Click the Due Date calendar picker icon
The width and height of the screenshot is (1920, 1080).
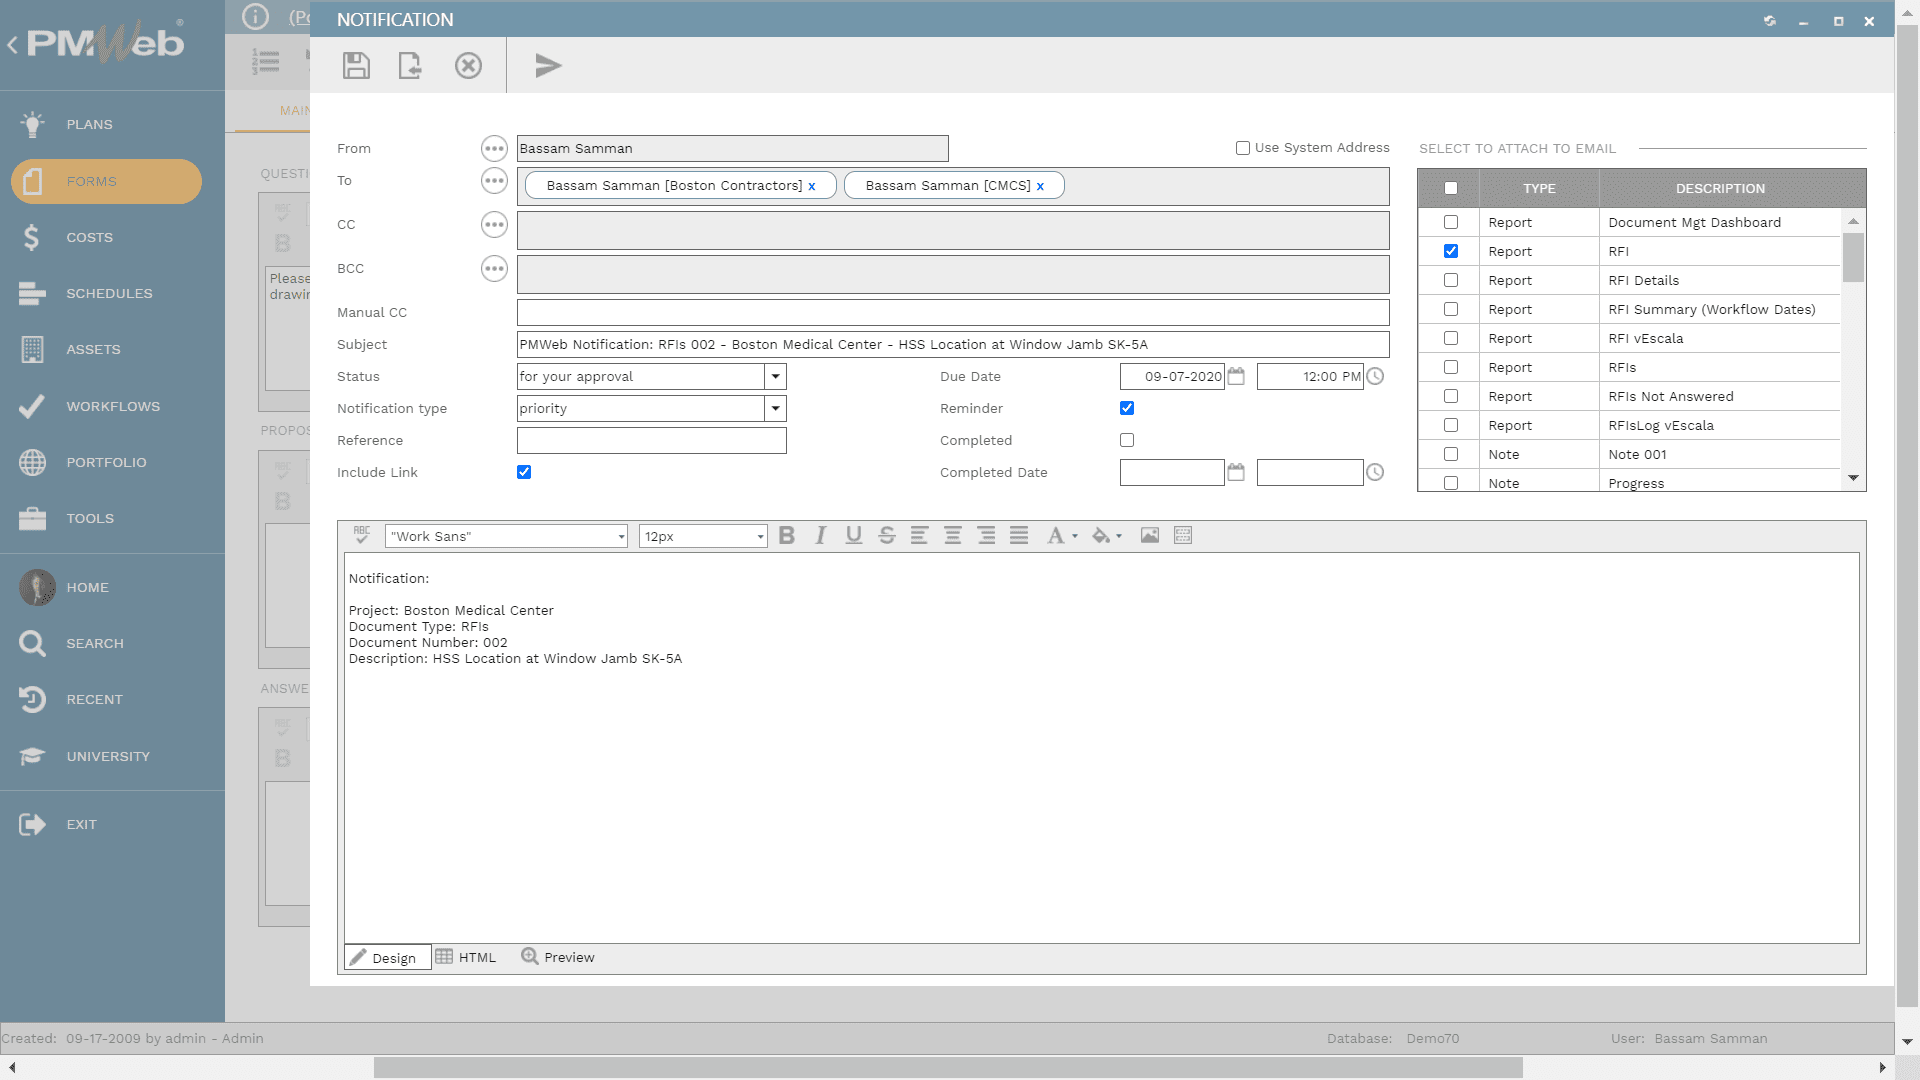point(1236,377)
